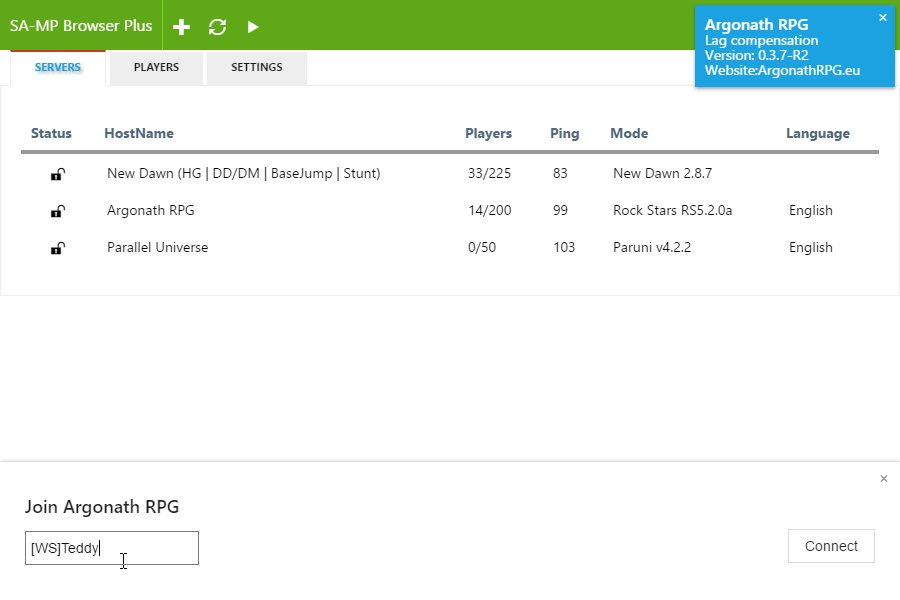Click the 0/50 players value

coord(482,247)
